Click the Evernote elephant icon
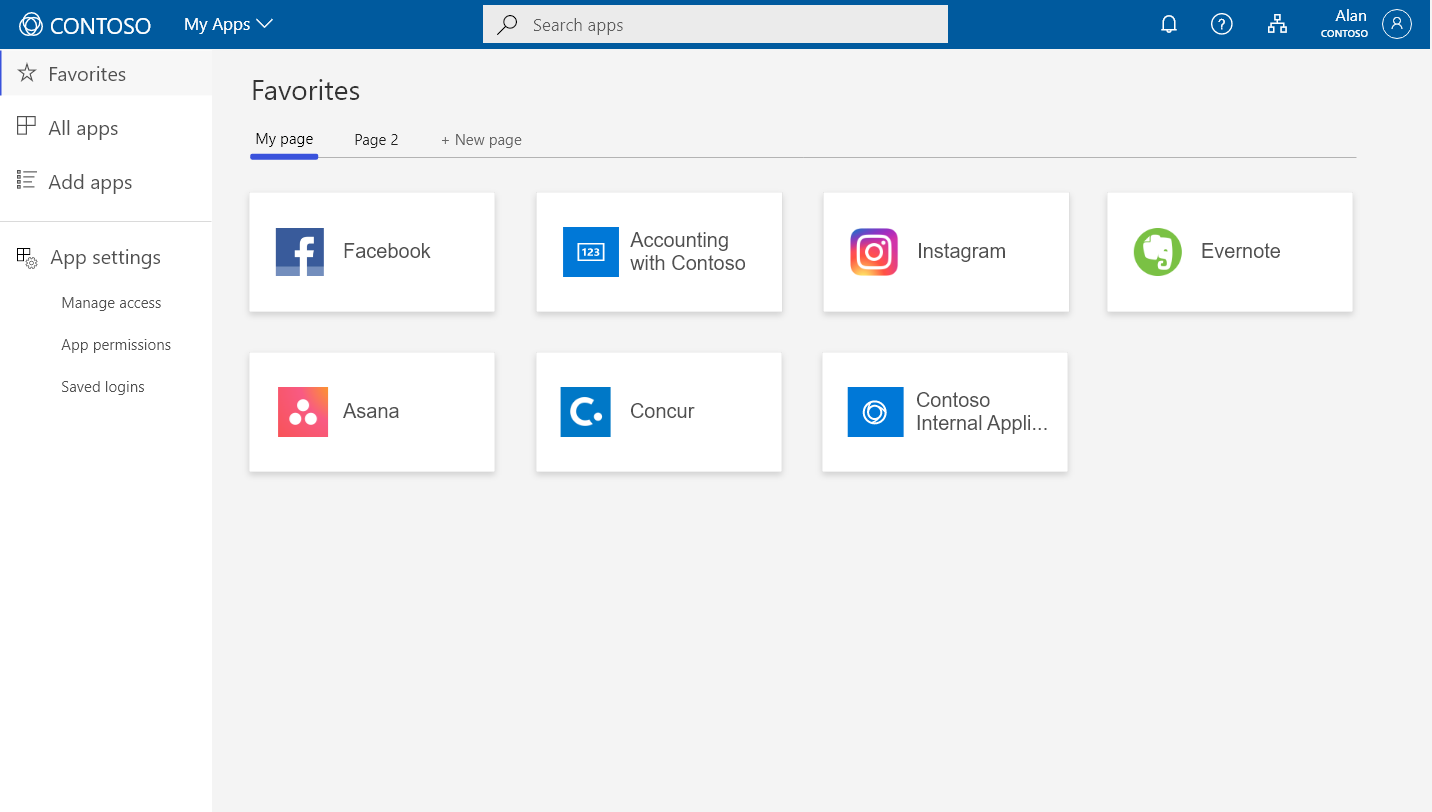Image resolution: width=1432 pixels, height=812 pixels. click(x=1158, y=252)
